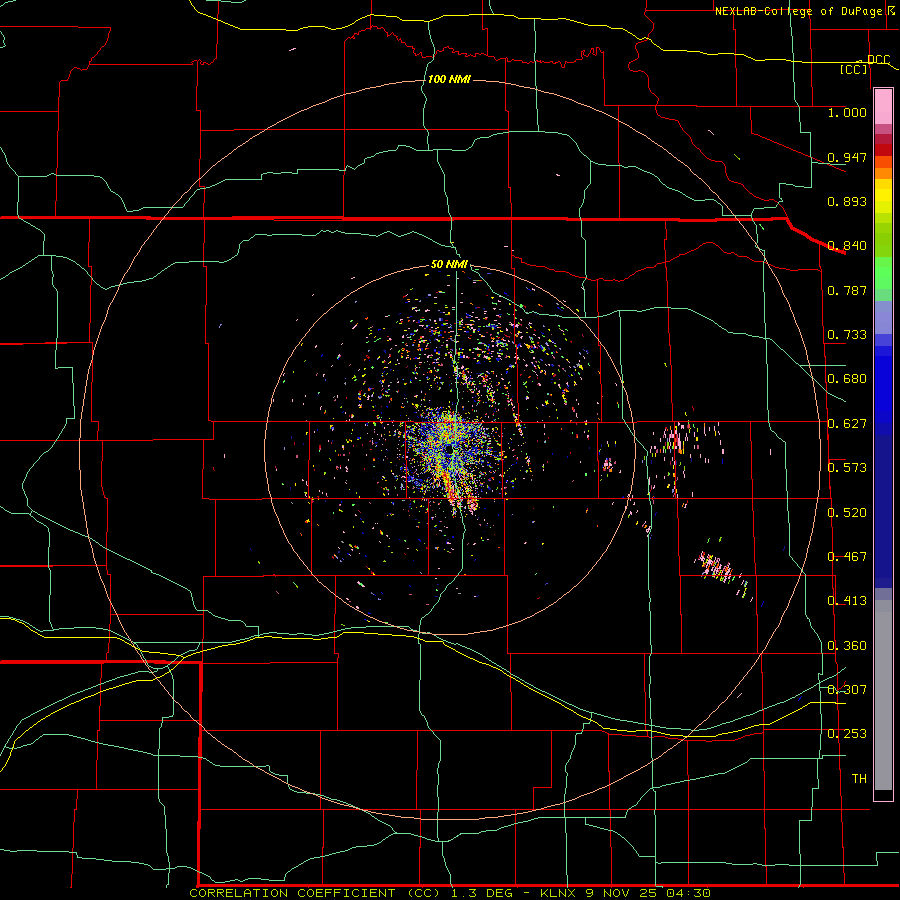This screenshot has height=900, width=900.
Task: Select the 0.360 scale value
Action: pos(847,646)
